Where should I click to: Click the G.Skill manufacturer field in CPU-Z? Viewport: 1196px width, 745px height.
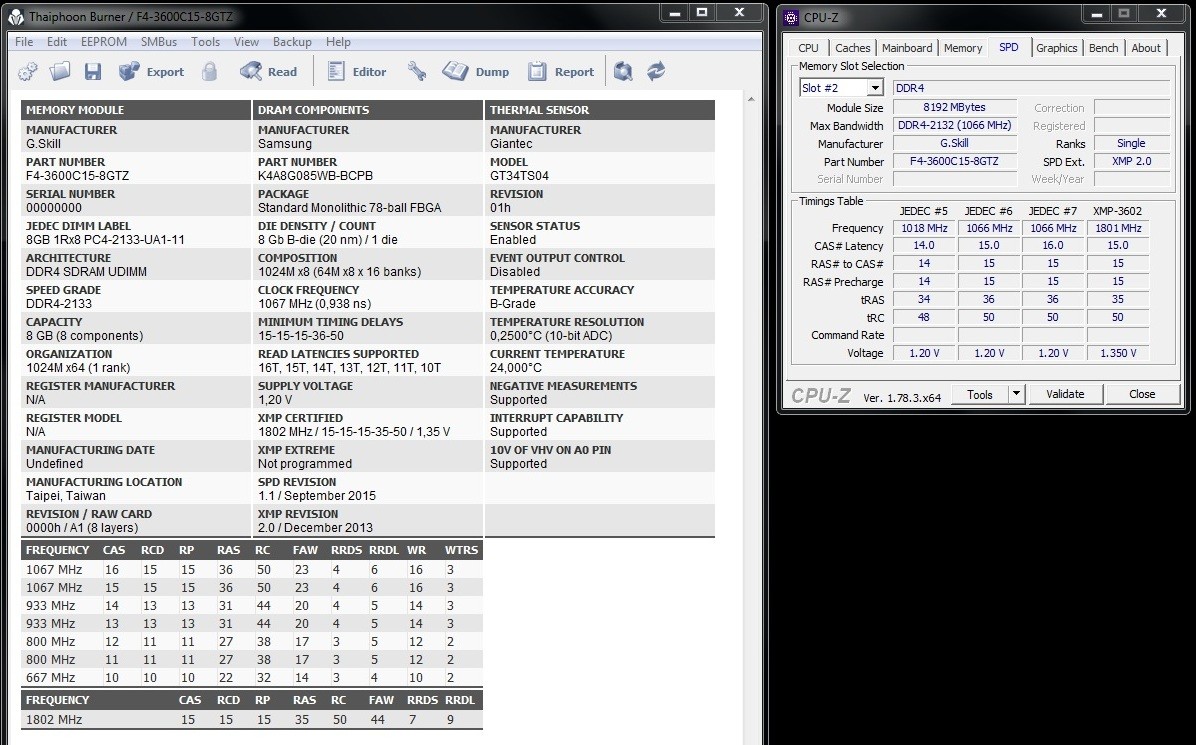955,143
